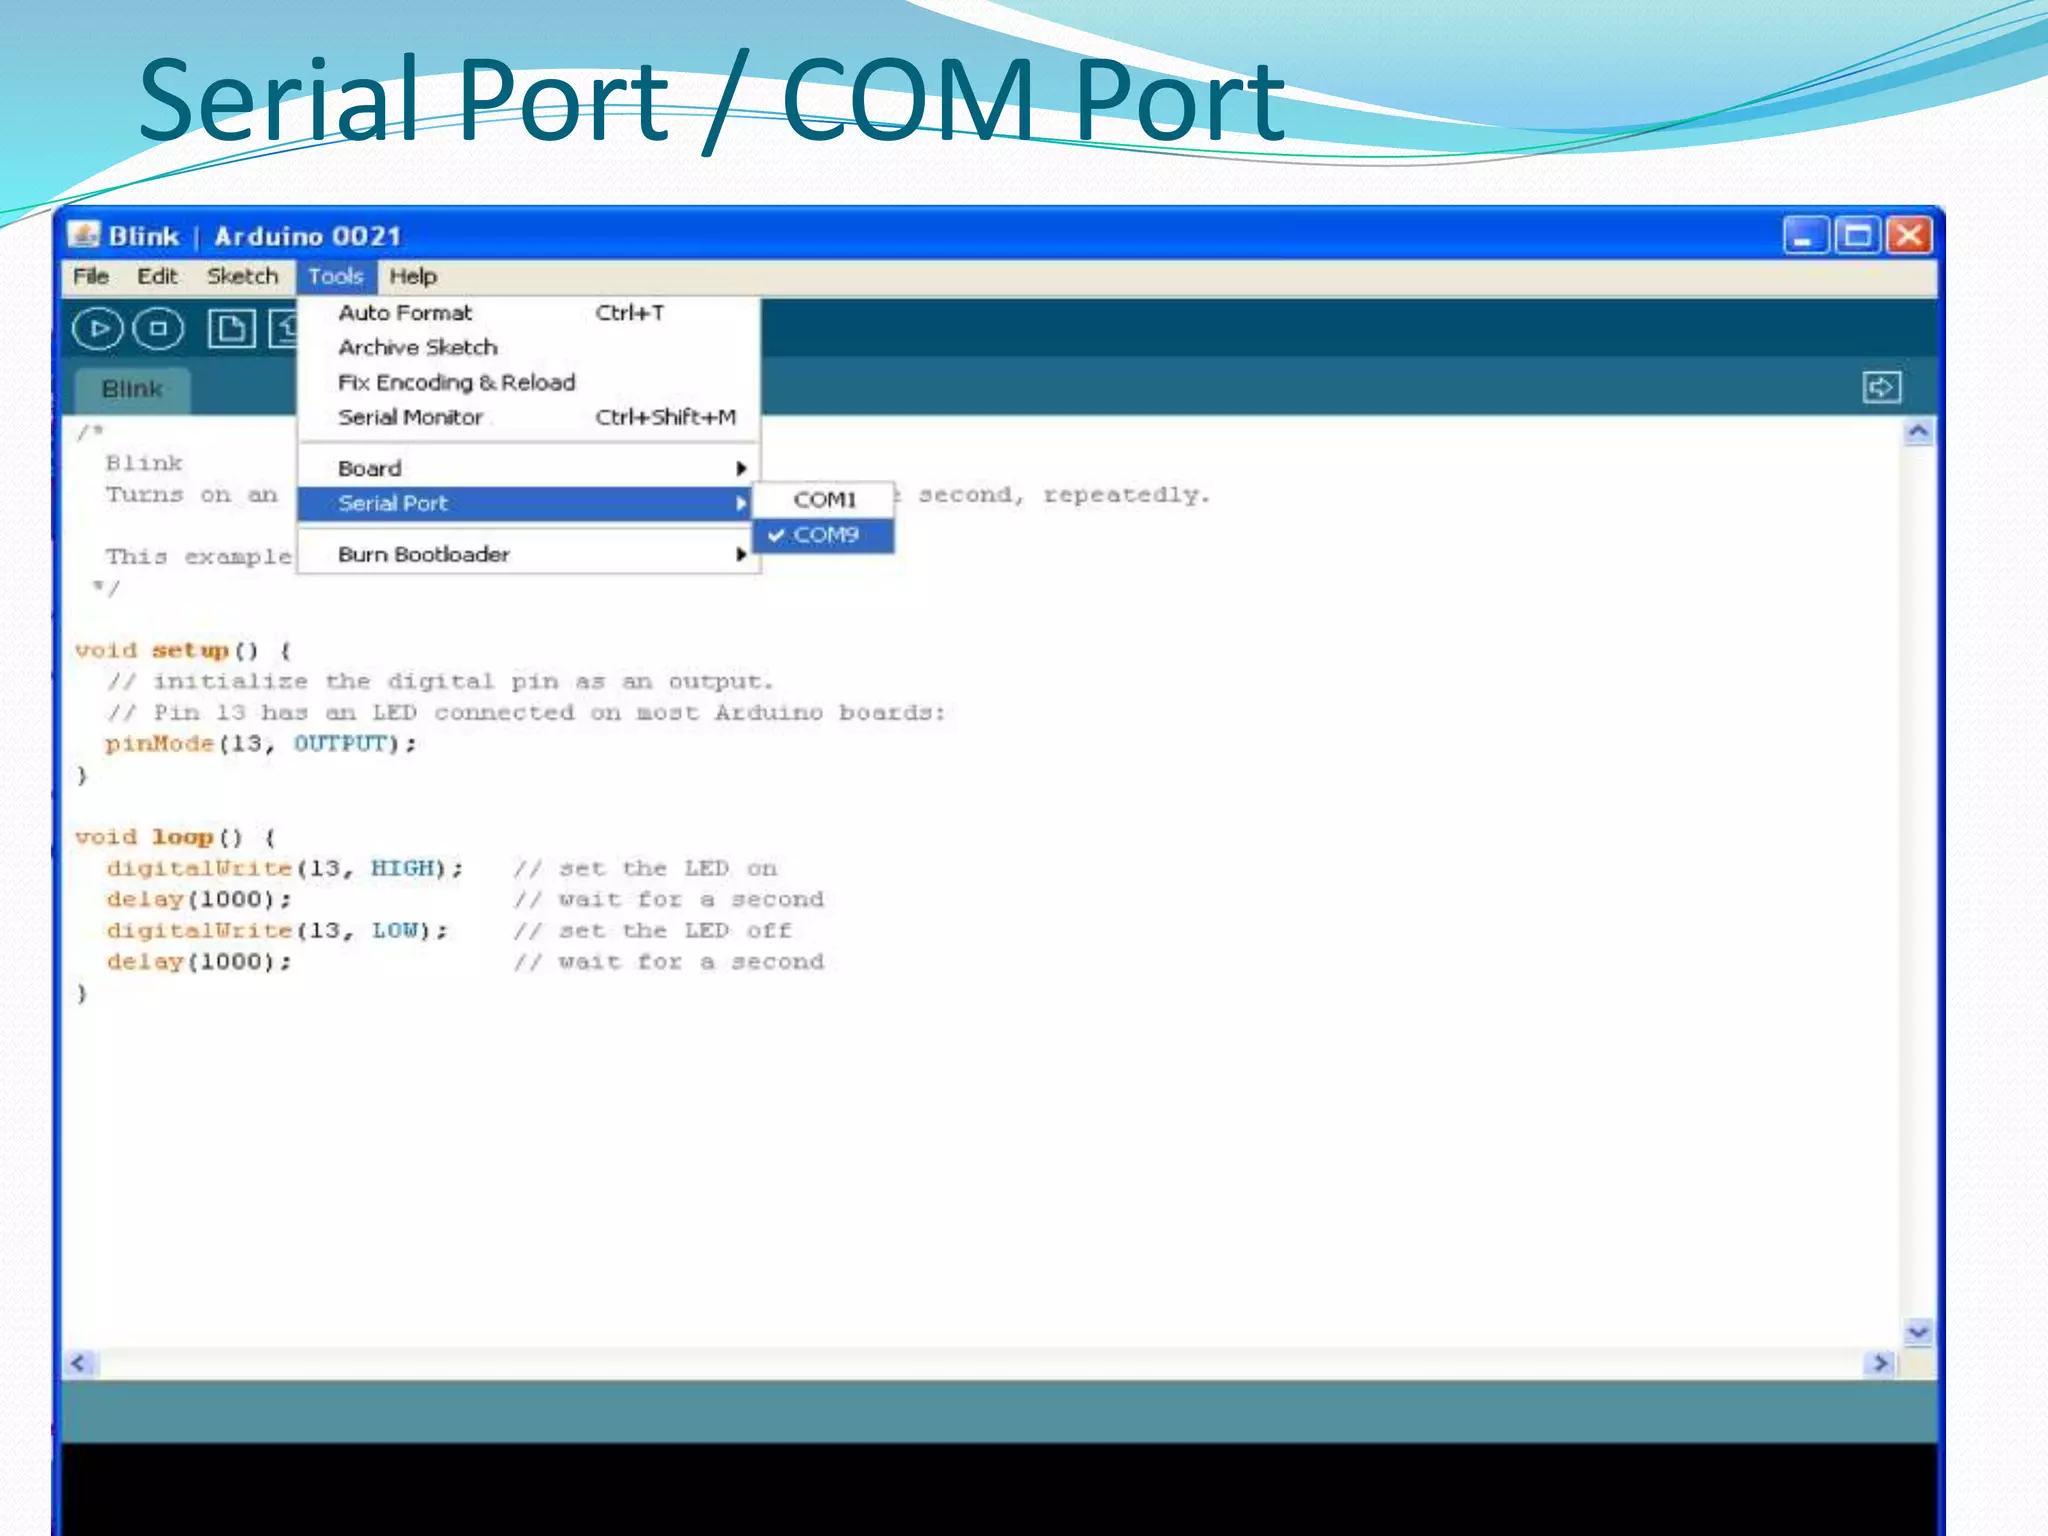The height and width of the screenshot is (1536, 2048).
Task: Click the horizontal scroll left arrow
Action: point(80,1363)
